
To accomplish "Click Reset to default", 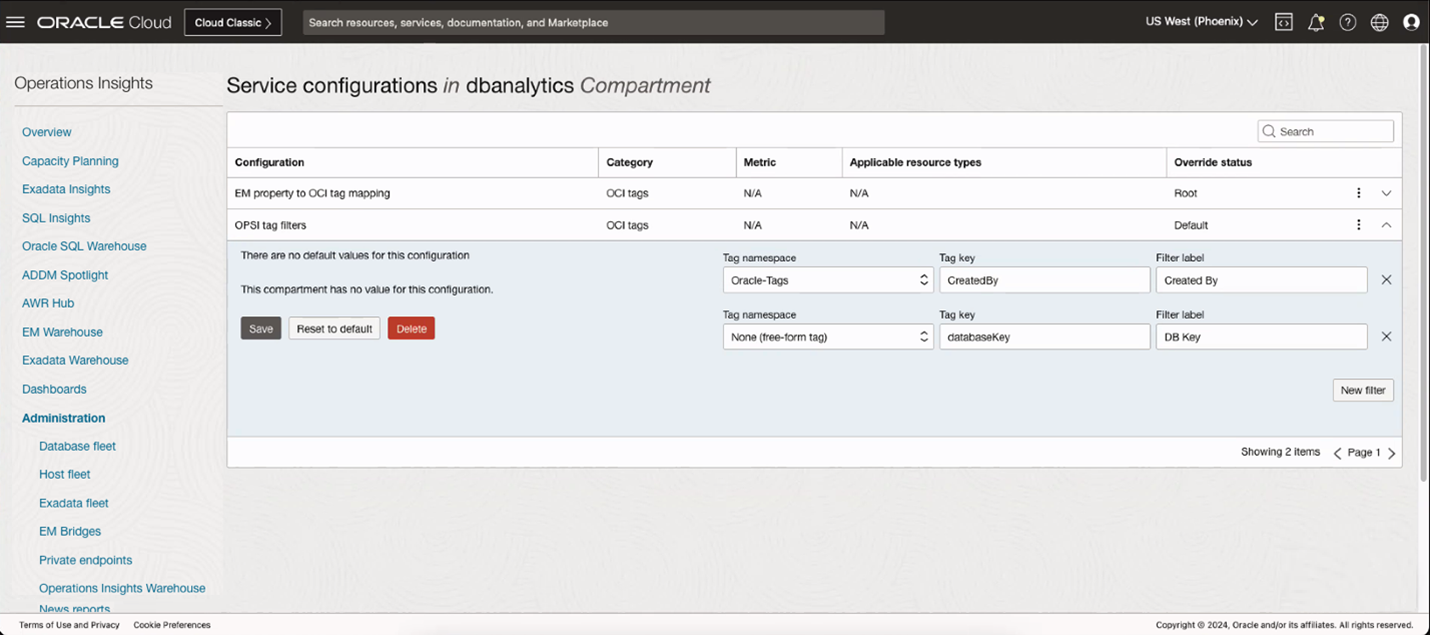I will coord(334,328).
